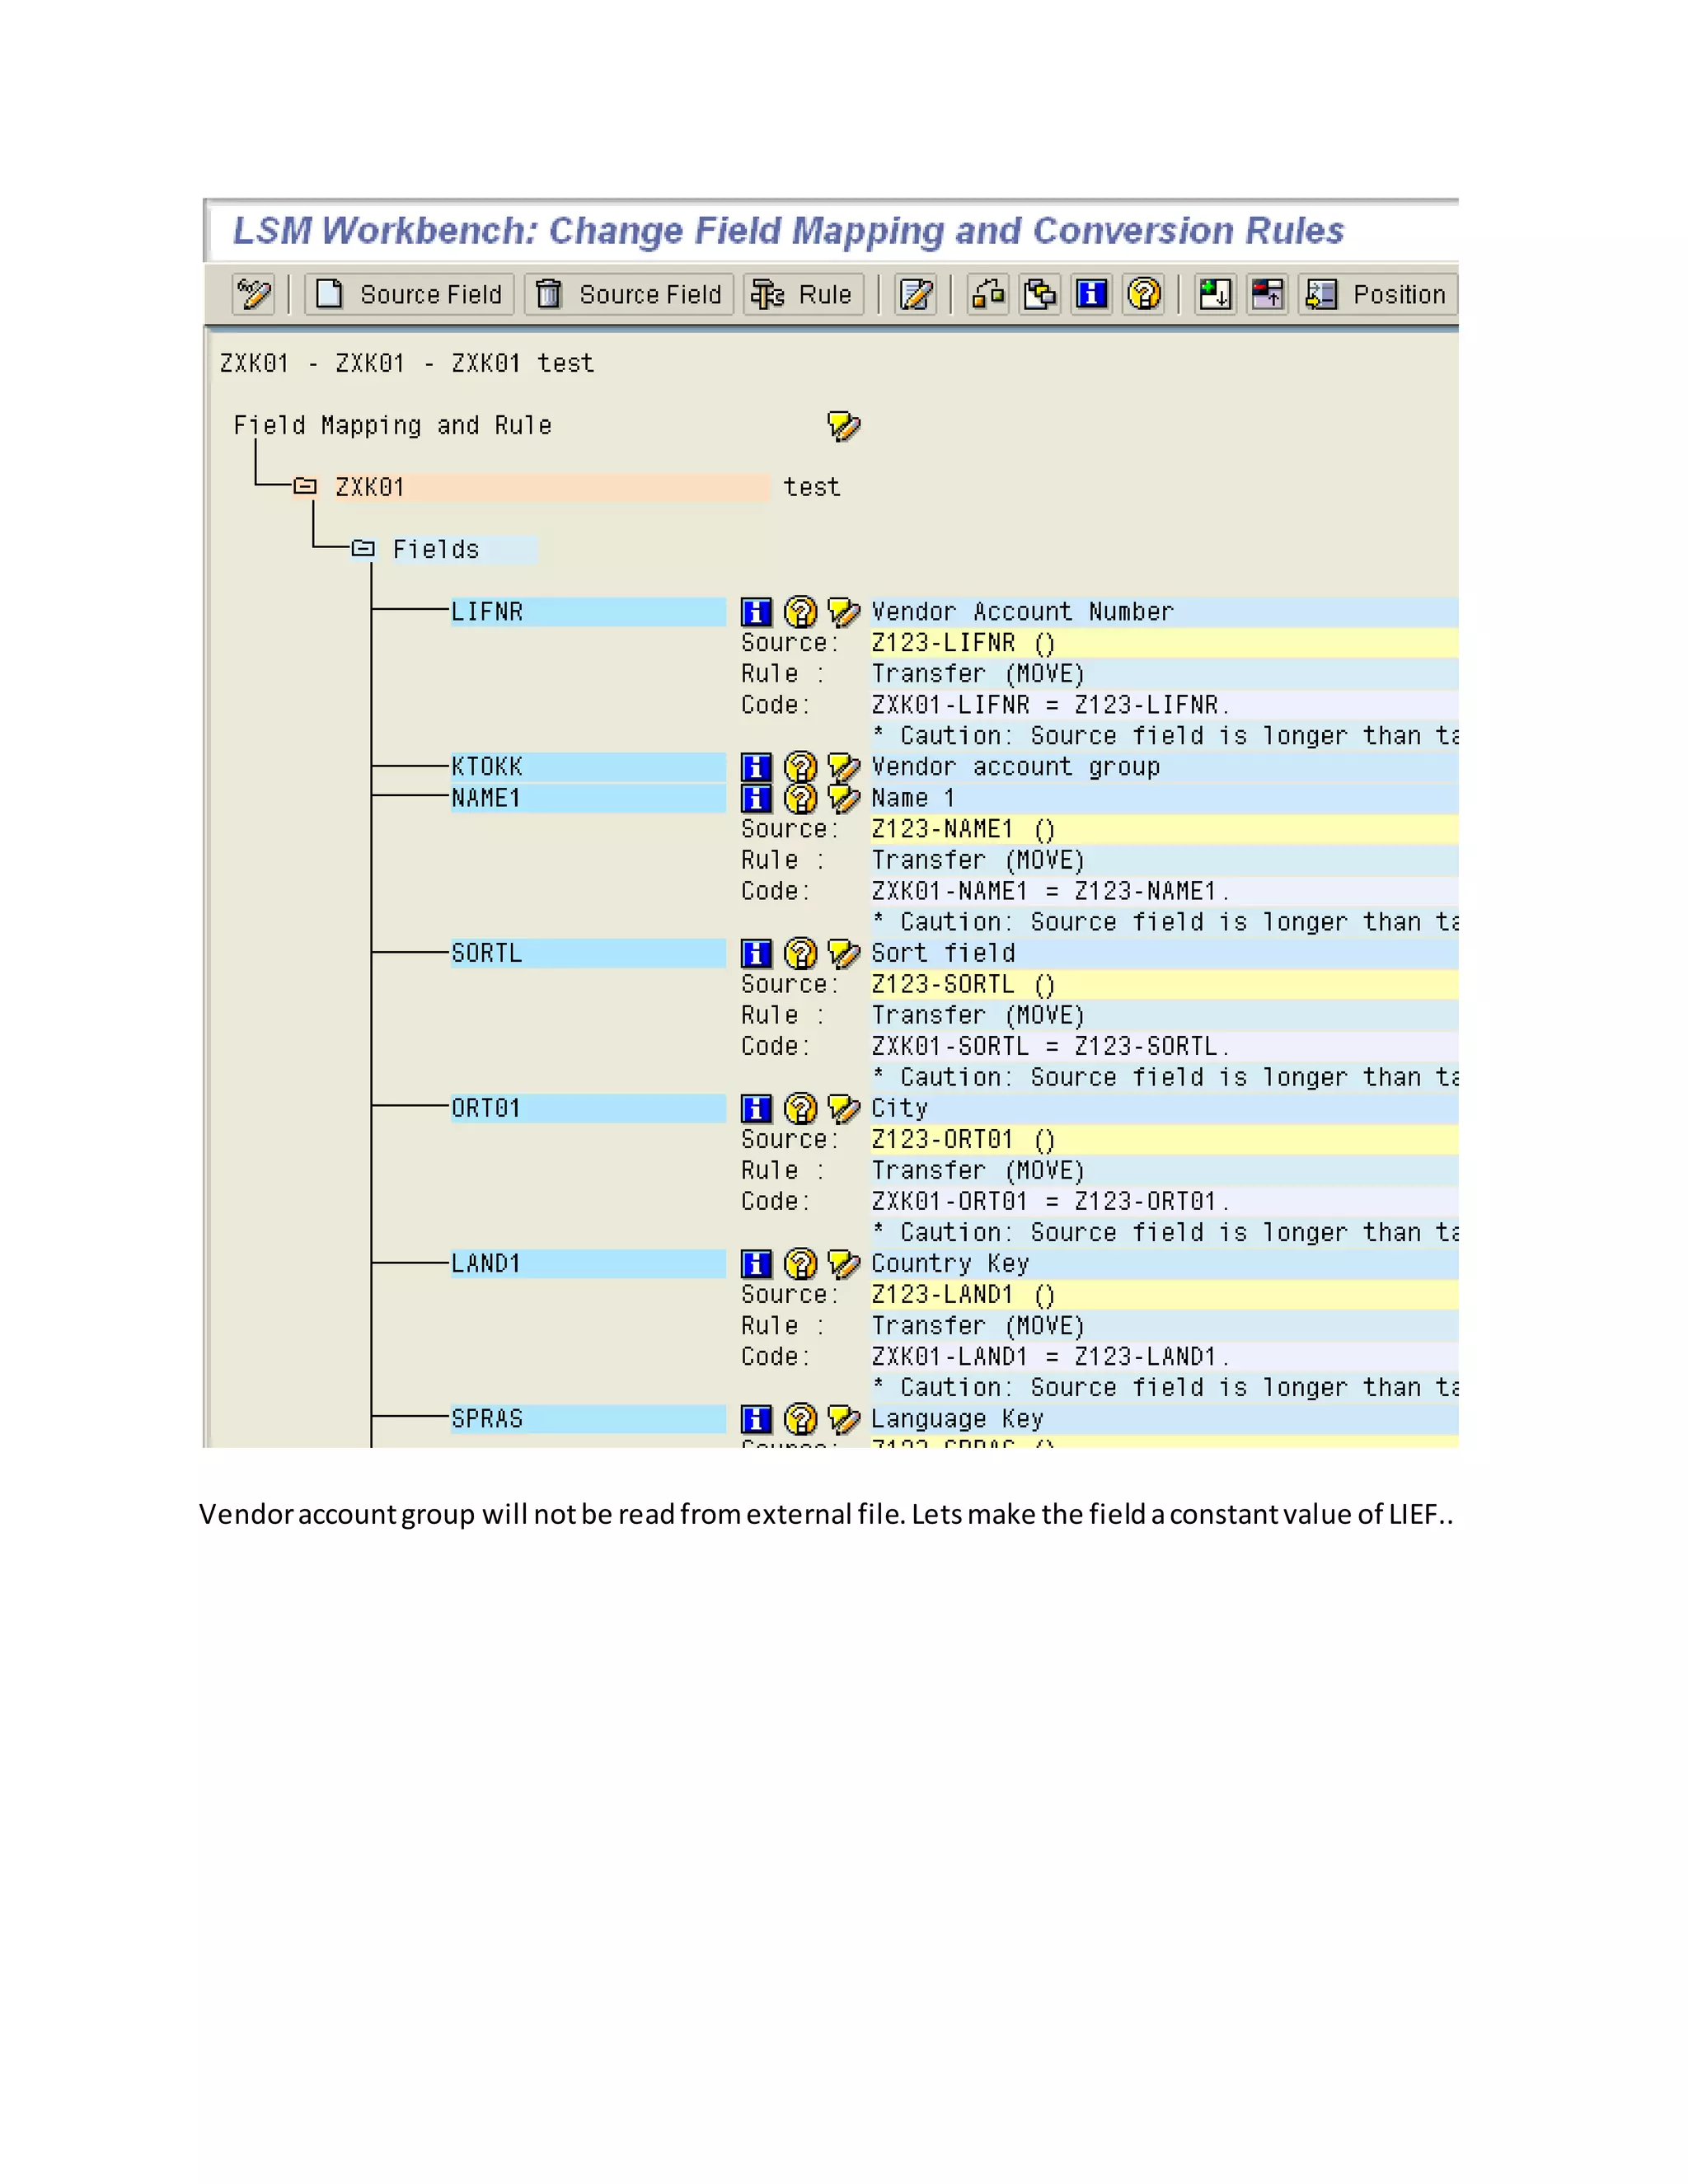Click the Field Mapping and Rule root label
1688x2184 pixels.
tap(392, 426)
